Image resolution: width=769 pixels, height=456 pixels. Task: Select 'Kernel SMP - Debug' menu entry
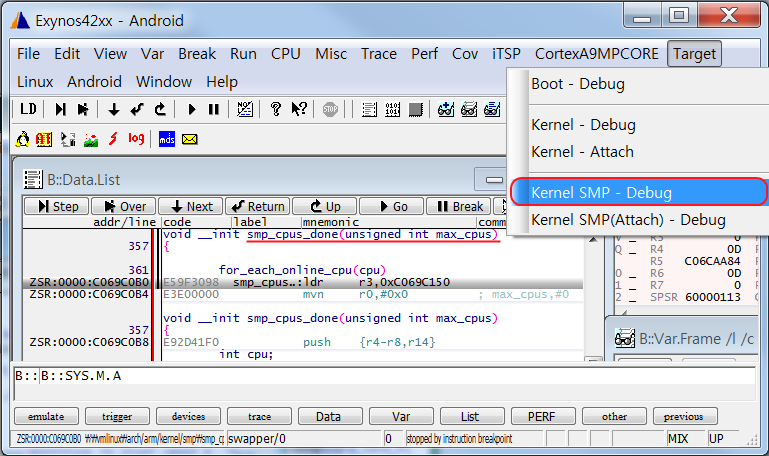click(x=638, y=192)
